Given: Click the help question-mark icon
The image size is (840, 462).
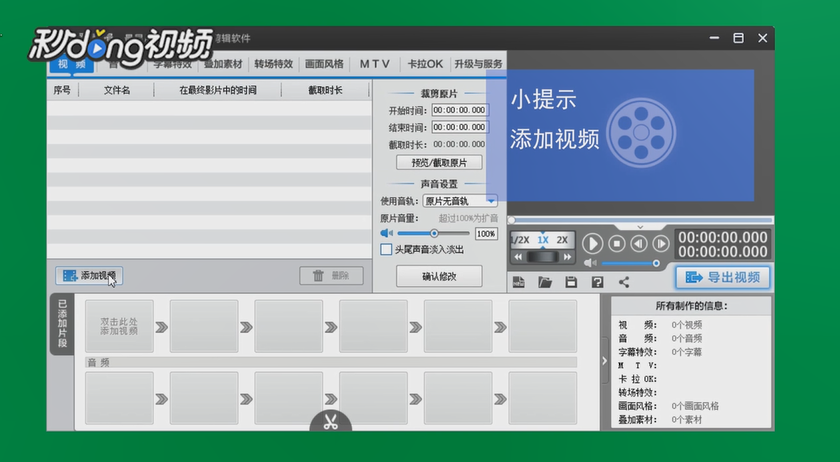Looking at the screenshot, I should point(597,282).
